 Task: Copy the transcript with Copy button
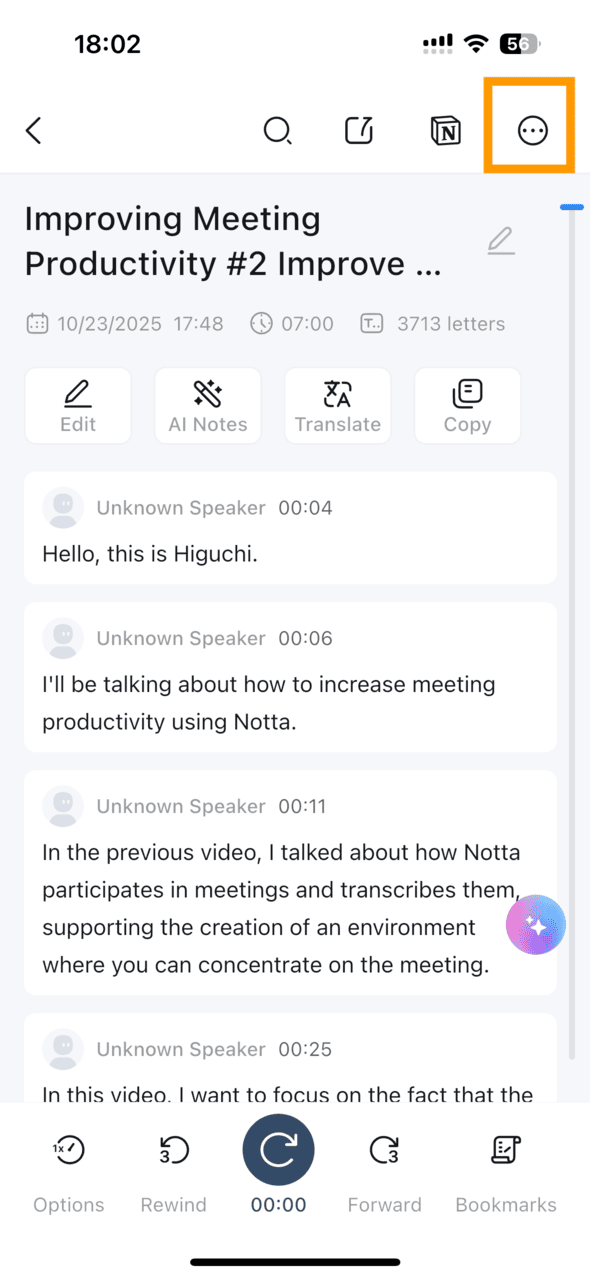click(468, 406)
